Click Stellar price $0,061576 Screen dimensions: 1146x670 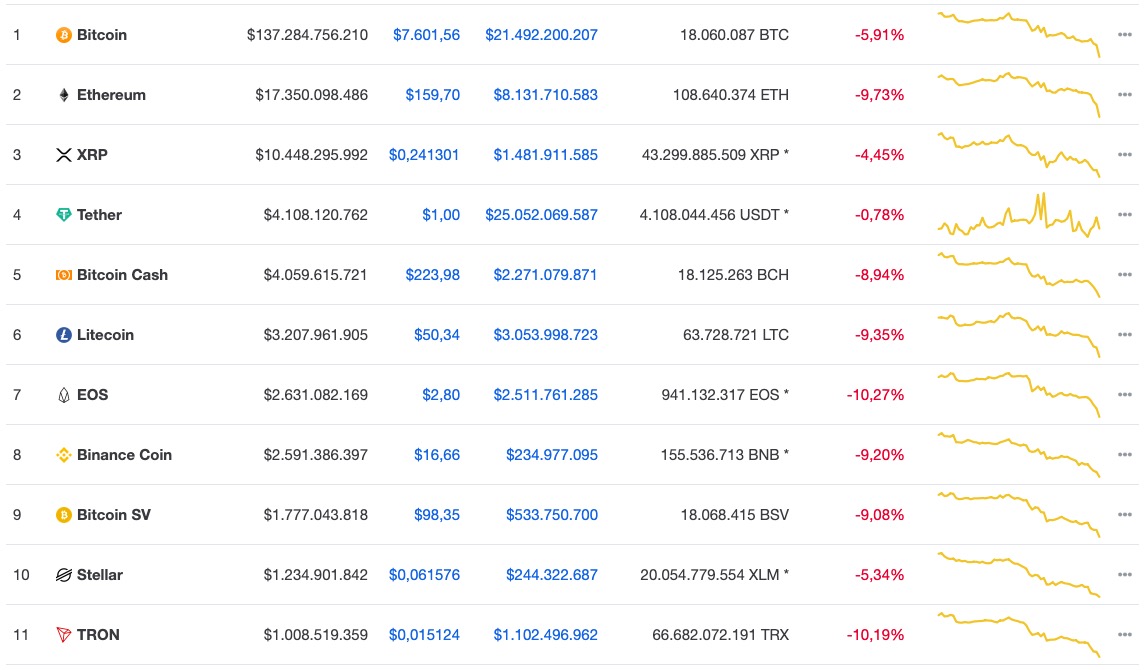tap(424, 575)
